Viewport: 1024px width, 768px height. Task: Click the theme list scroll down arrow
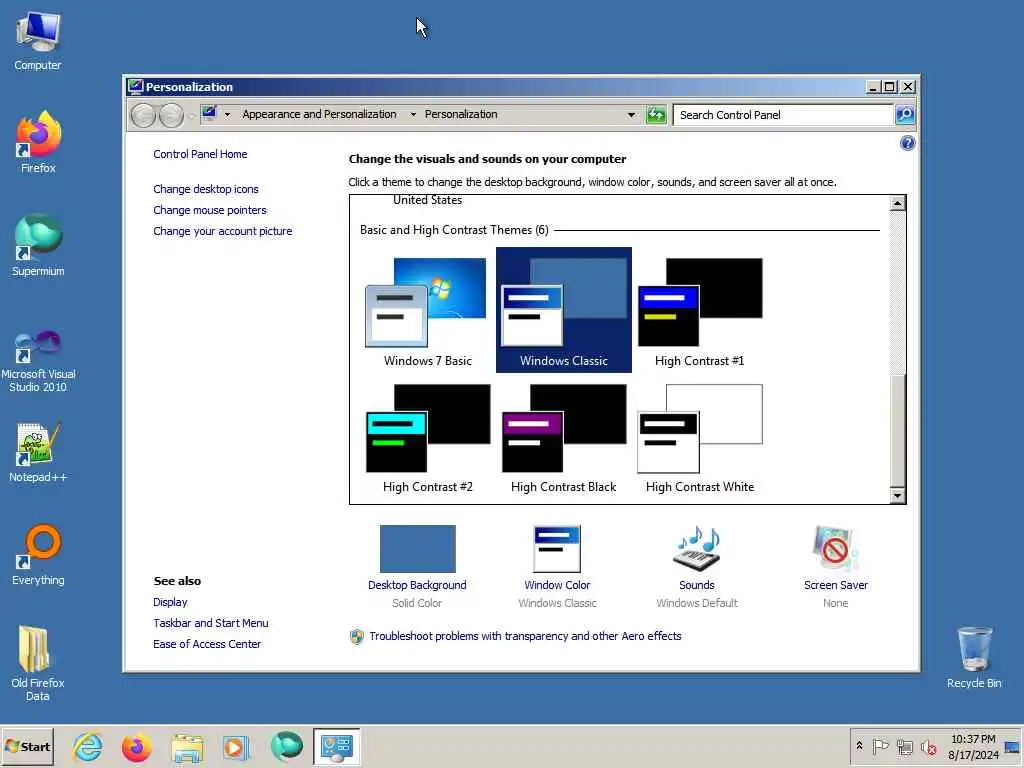(898, 496)
